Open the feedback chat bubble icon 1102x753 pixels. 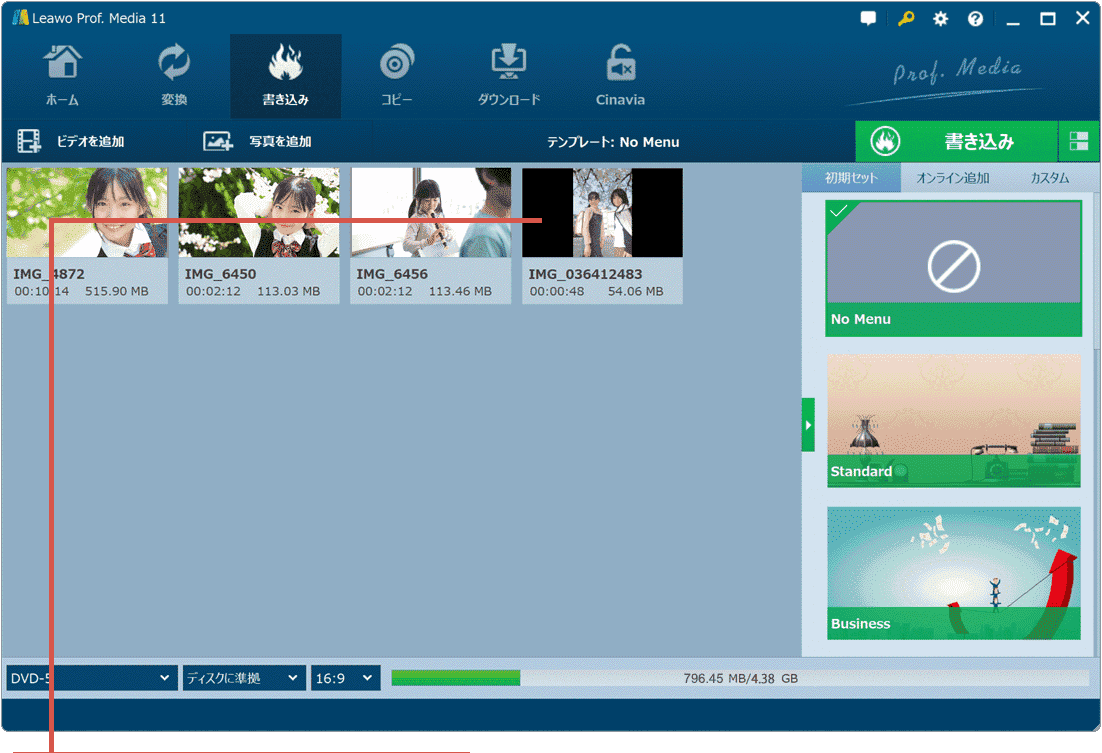[868, 19]
